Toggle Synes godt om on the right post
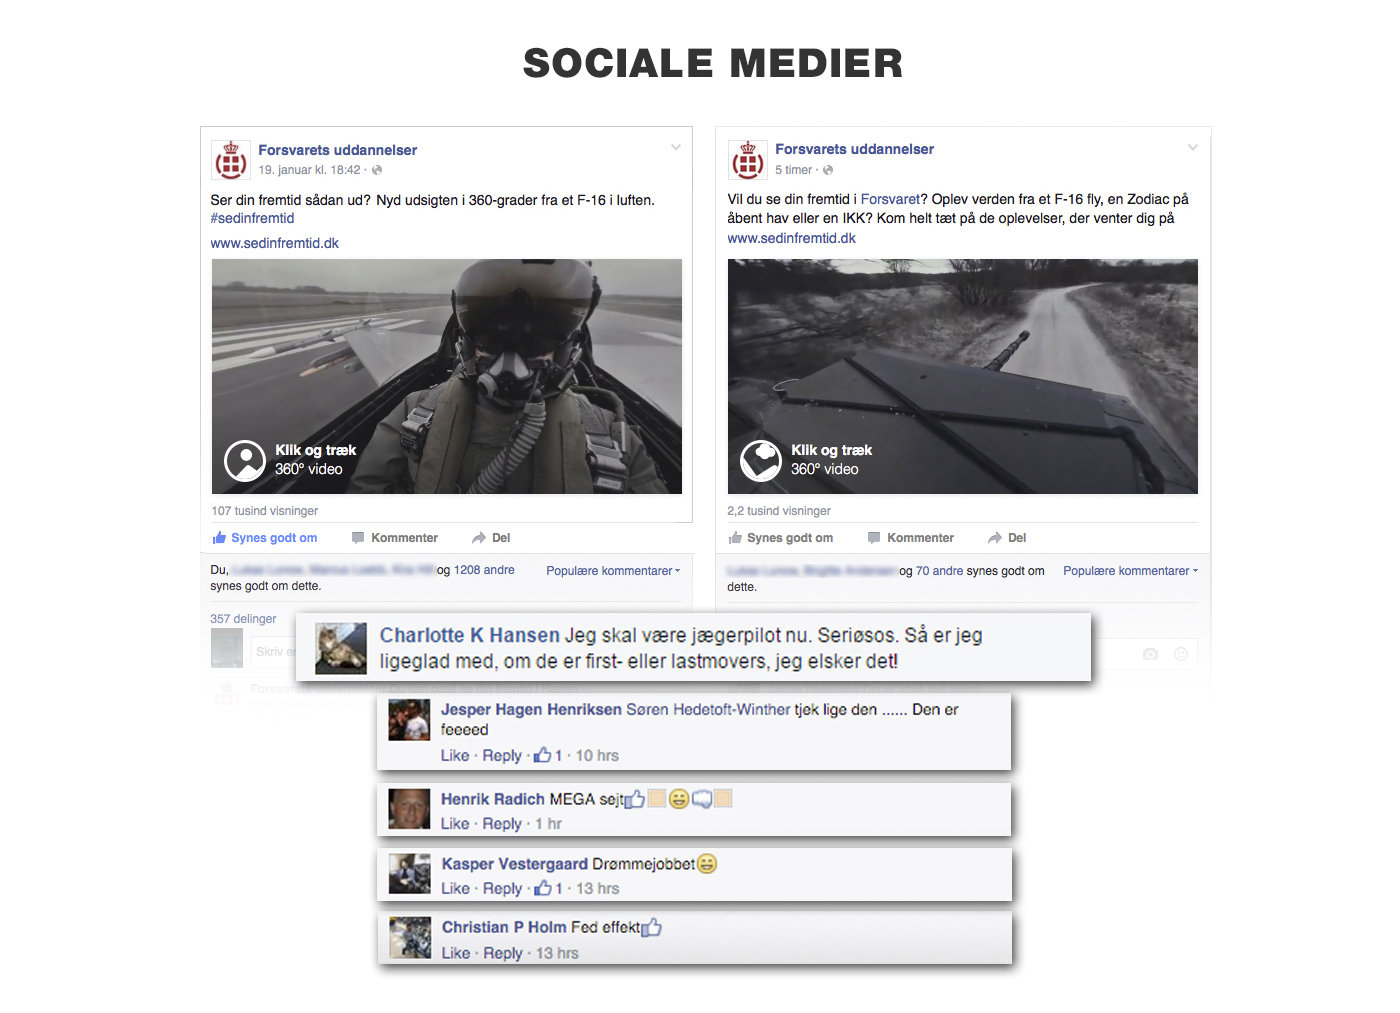The height and width of the screenshot is (1013, 1400). [781, 538]
